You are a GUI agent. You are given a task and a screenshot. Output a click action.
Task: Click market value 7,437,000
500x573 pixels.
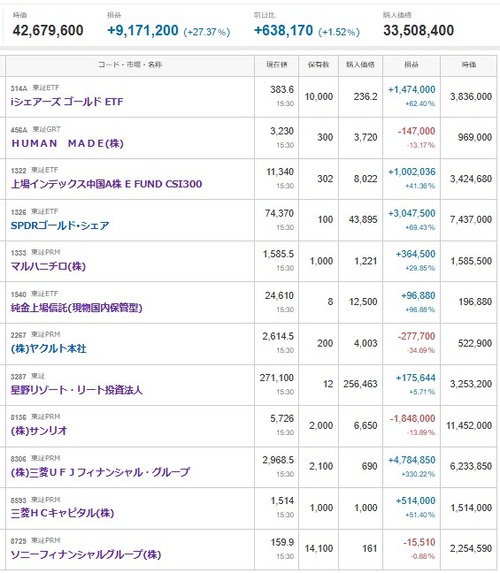pyautogui.click(x=471, y=220)
